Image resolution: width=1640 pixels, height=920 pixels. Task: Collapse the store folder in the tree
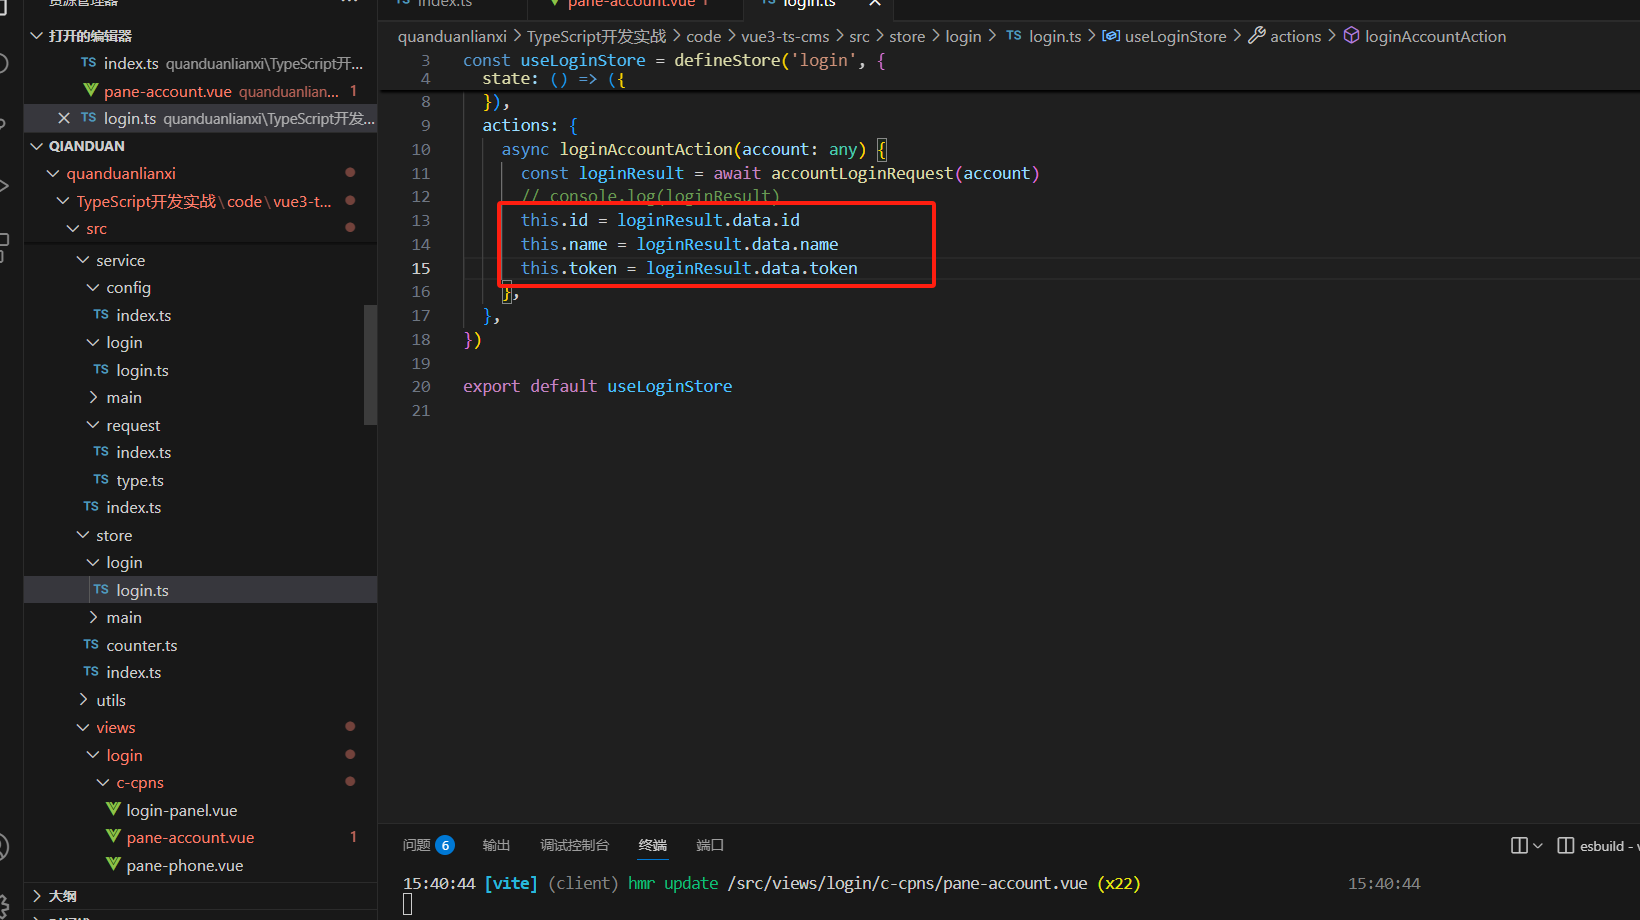(83, 535)
